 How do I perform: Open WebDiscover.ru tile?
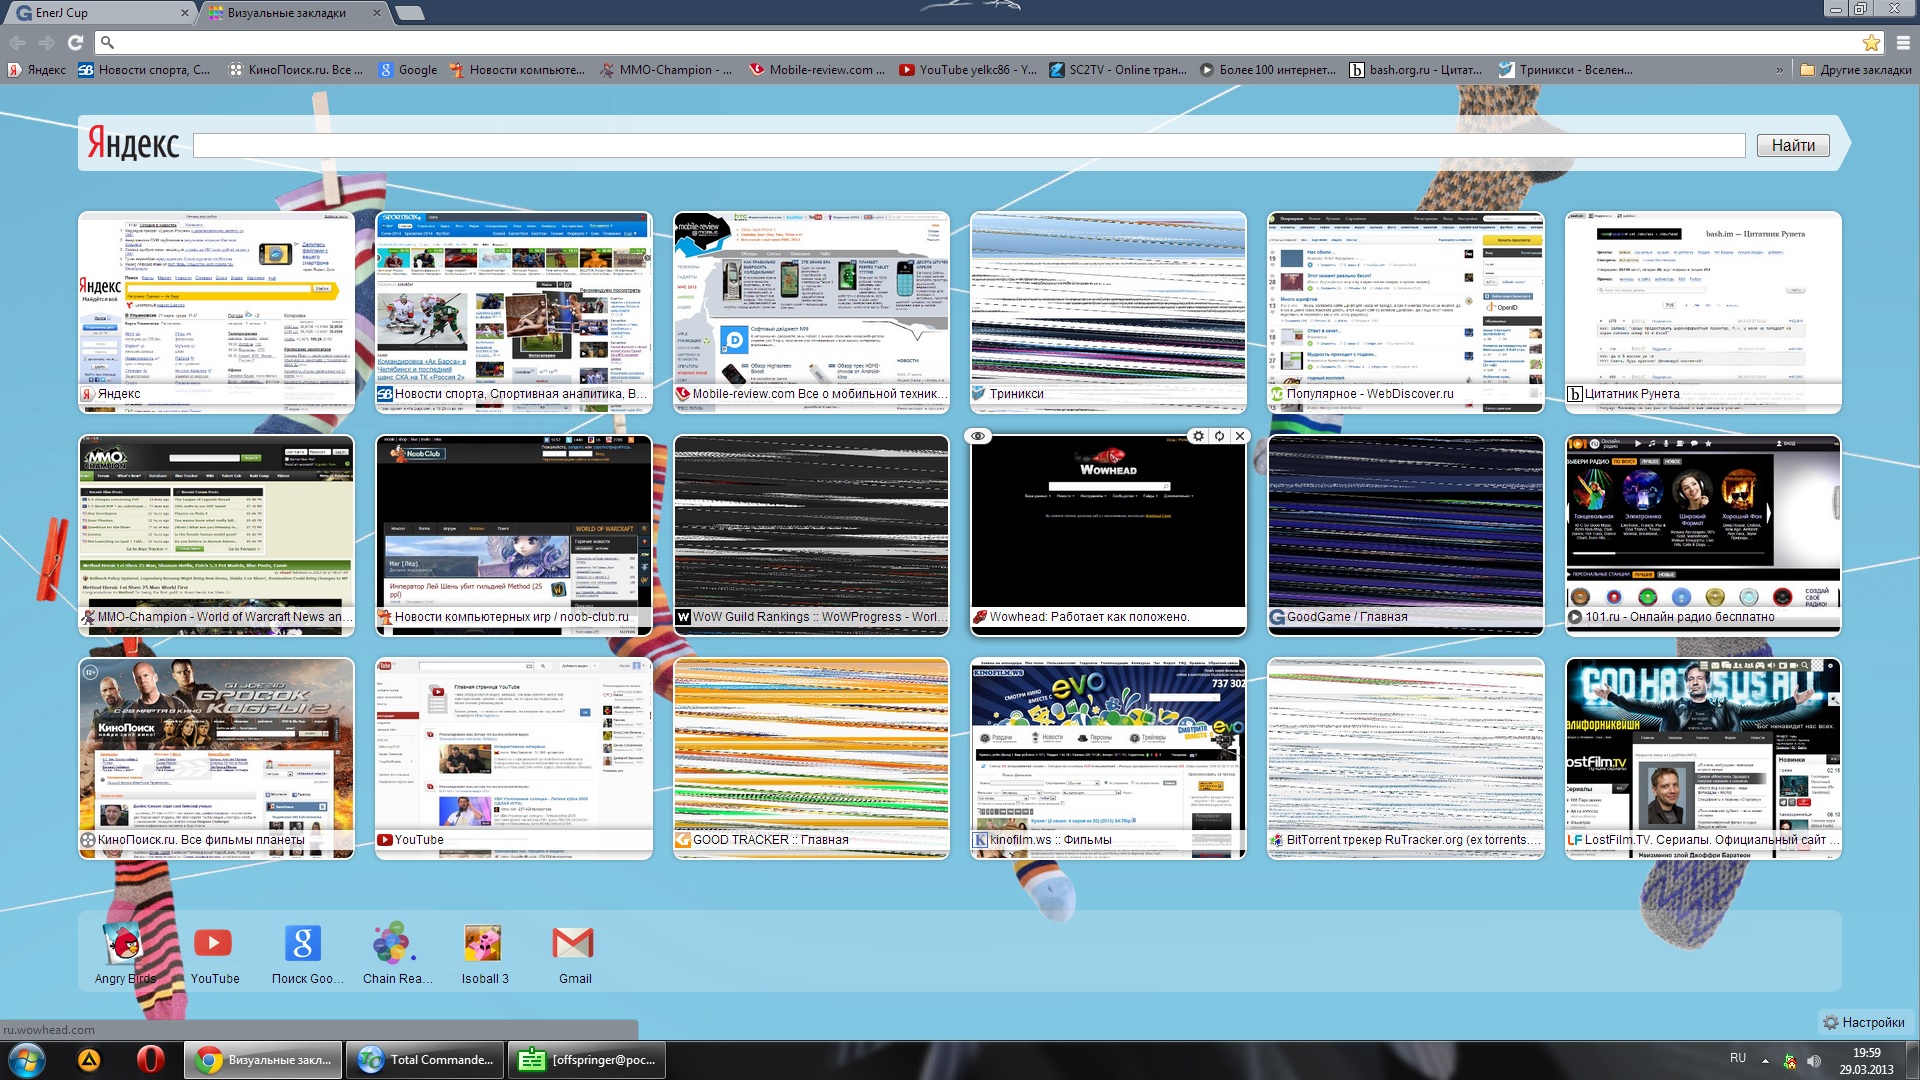1406,312
